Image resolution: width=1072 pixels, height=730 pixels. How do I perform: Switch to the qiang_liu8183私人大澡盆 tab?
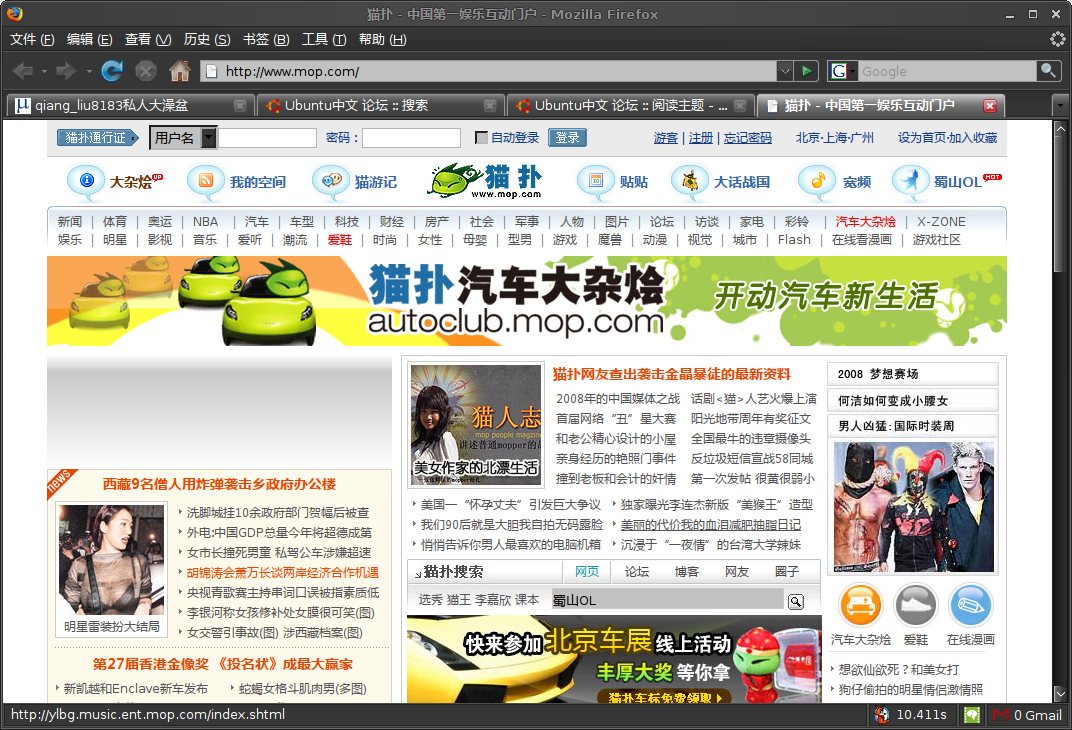(130, 105)
